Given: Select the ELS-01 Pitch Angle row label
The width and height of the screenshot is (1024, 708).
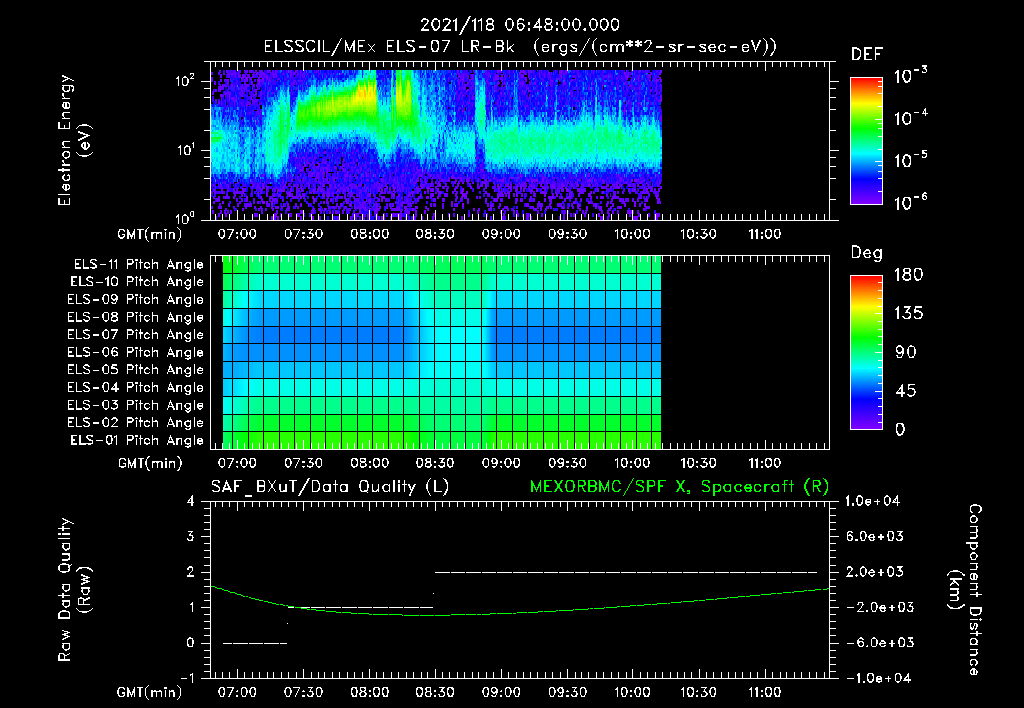Looking at the screenshot, I should coord(137,440).
